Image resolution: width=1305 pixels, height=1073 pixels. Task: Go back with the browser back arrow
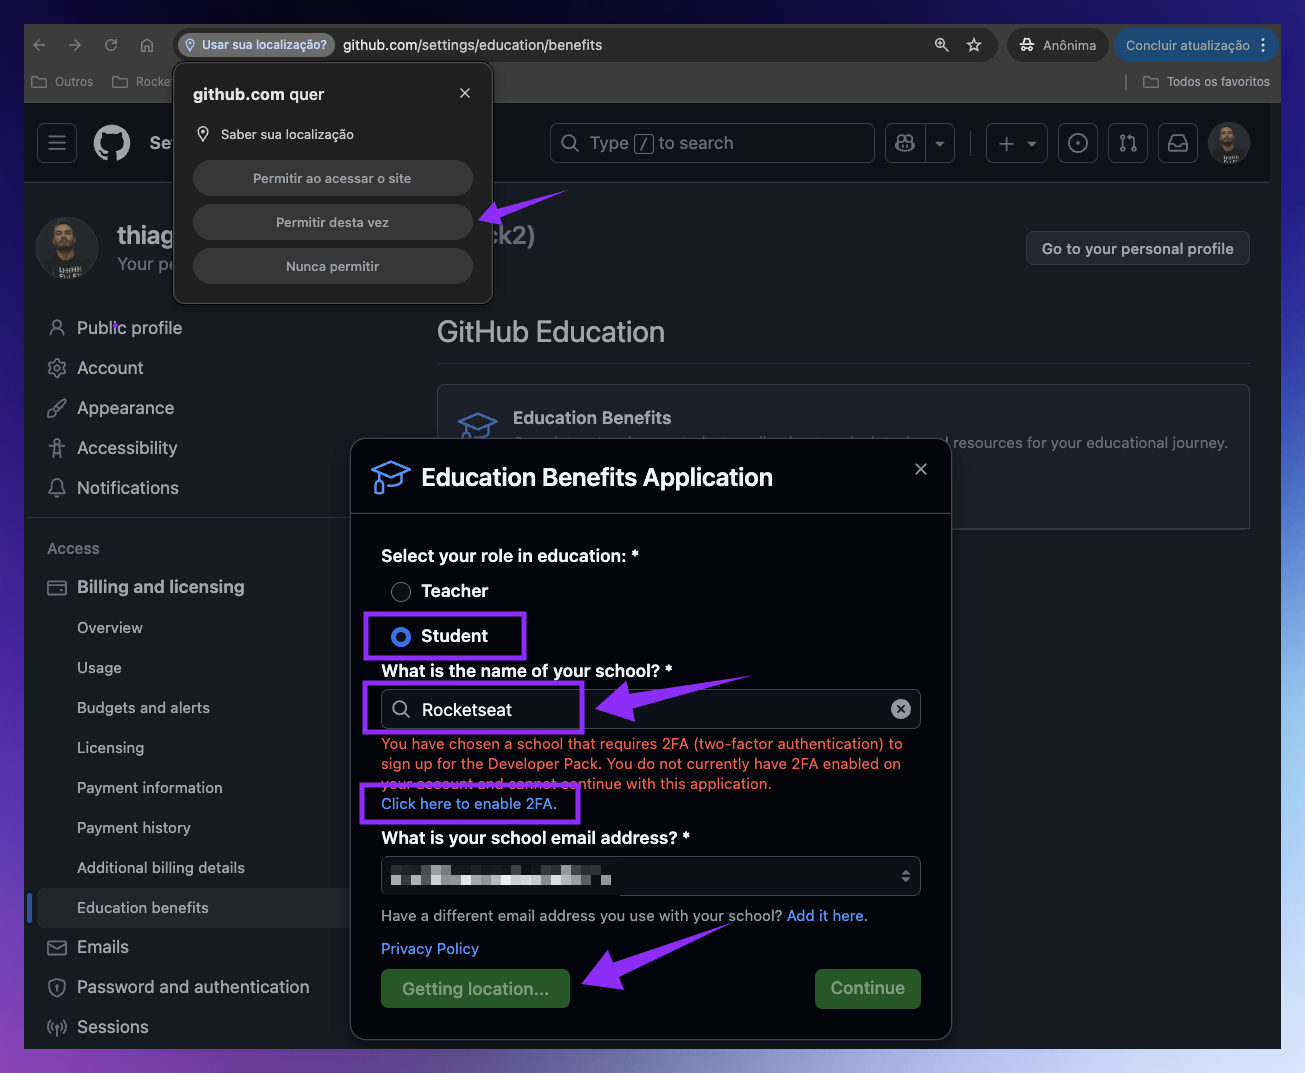[x=39, y=45]
